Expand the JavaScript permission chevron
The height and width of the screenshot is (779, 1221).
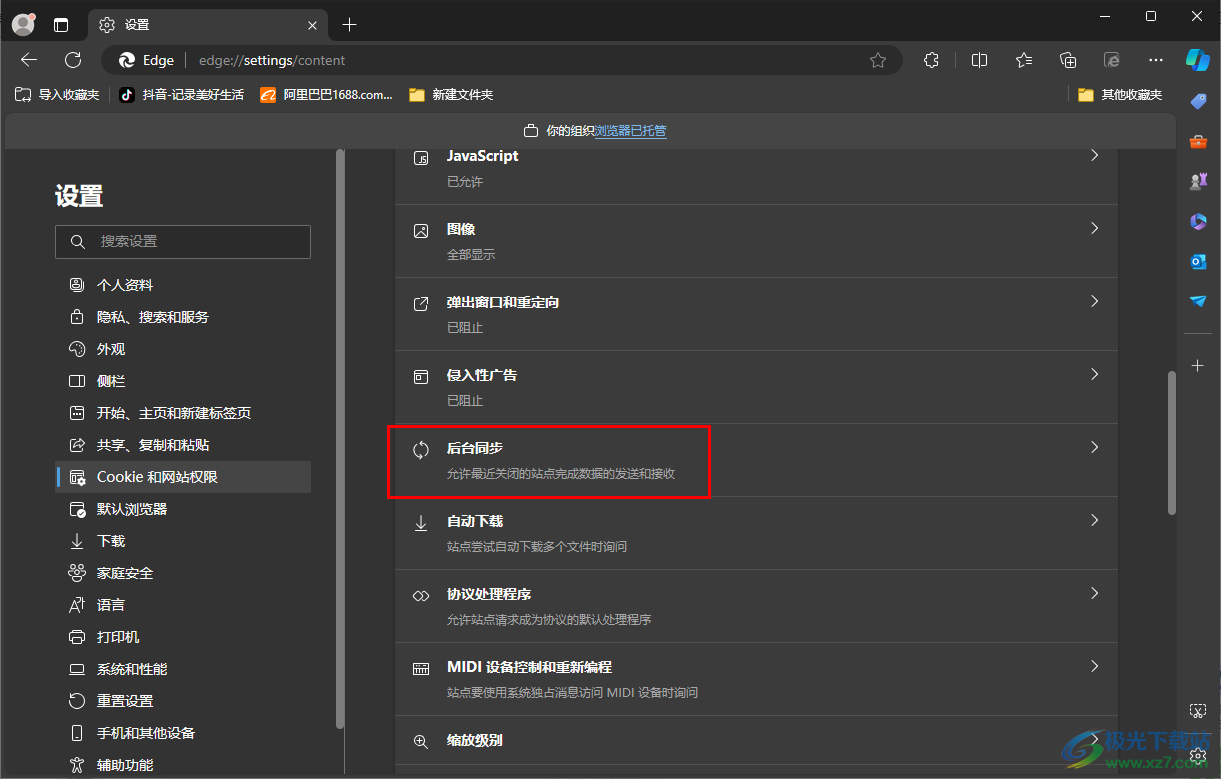tap(1094, 156)
